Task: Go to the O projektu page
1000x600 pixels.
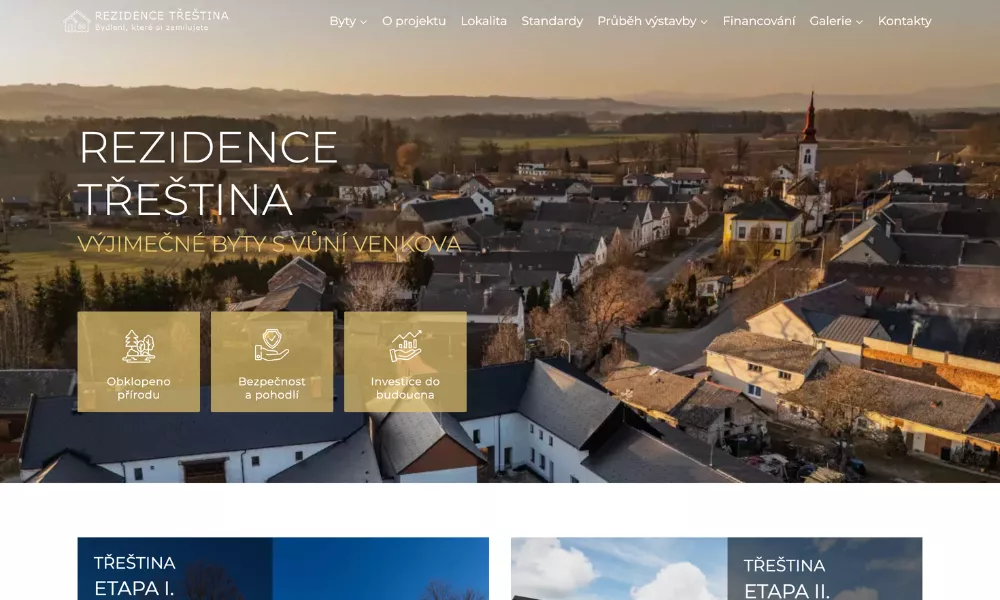Action: pyautogui.click(x=414, y=21)
